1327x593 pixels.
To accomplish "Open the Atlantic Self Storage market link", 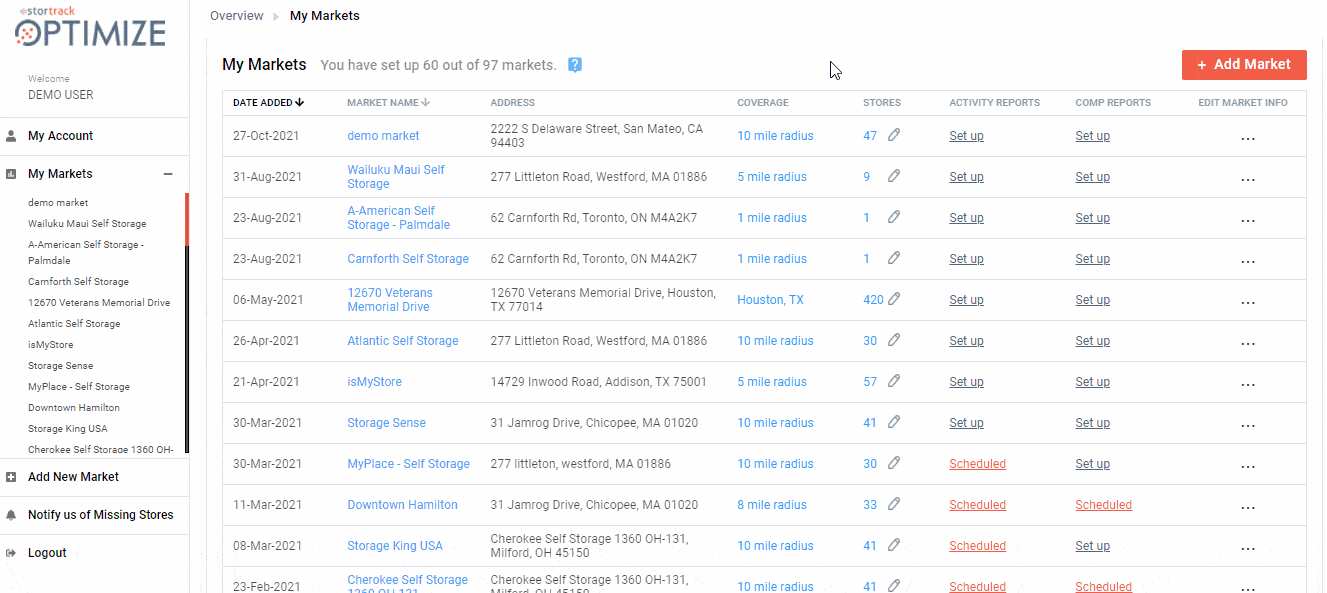I will [x=403, y=341].
